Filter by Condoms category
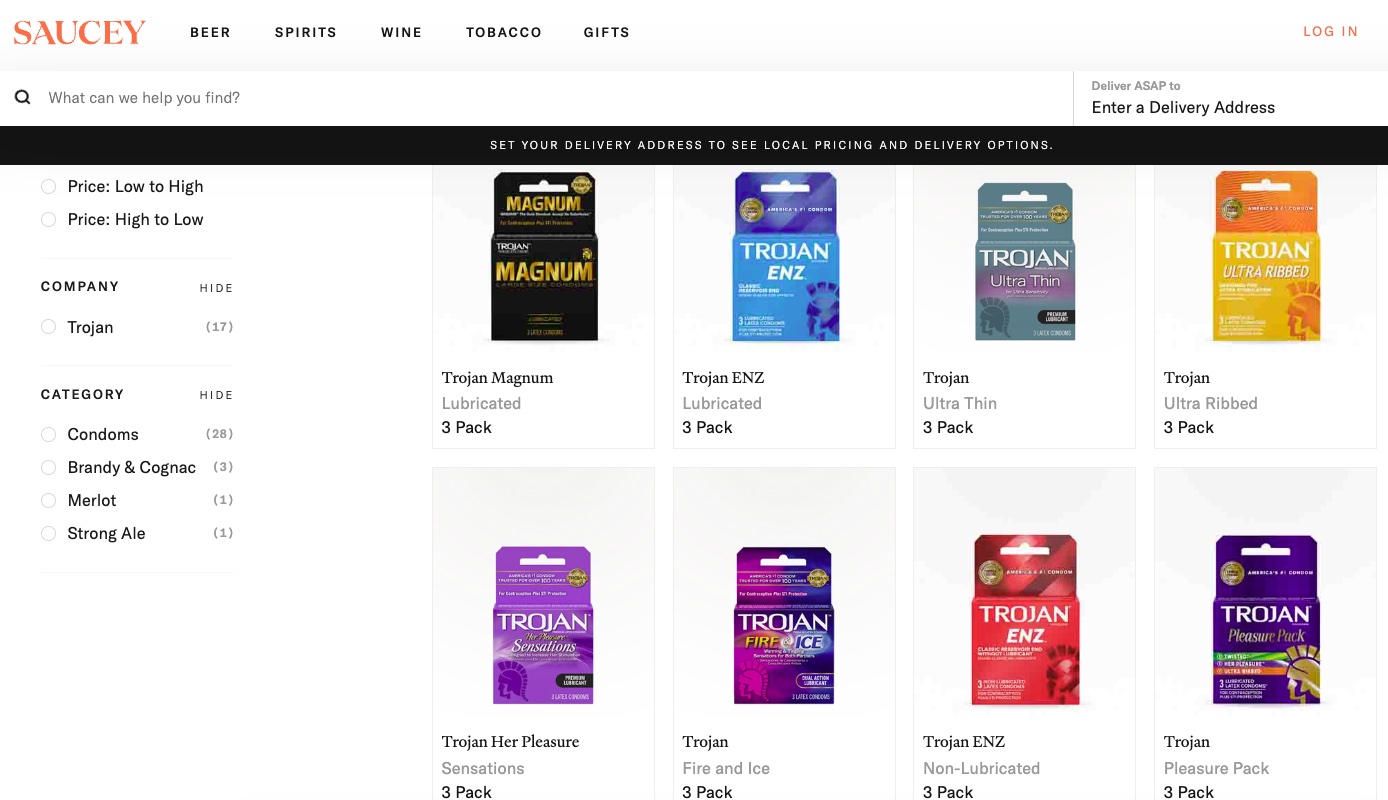The image size is (1388, 800). click(x=90, y=434)
